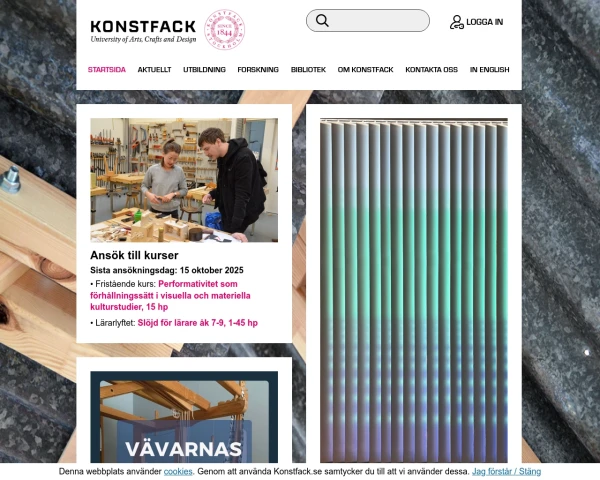Open the Slöjd för lärare åk 7-9 link
This screenshot has height=480, width=600.
(197, 323)
